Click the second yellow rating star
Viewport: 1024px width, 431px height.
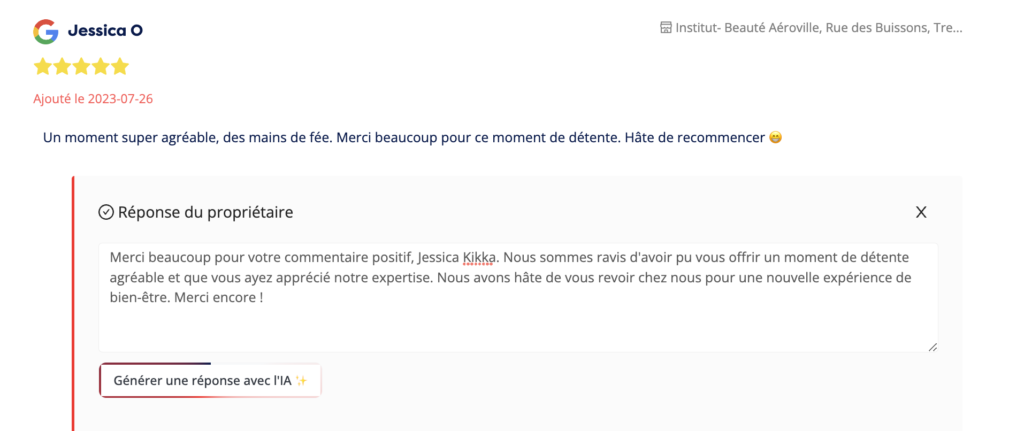click(x=62, y=67)
